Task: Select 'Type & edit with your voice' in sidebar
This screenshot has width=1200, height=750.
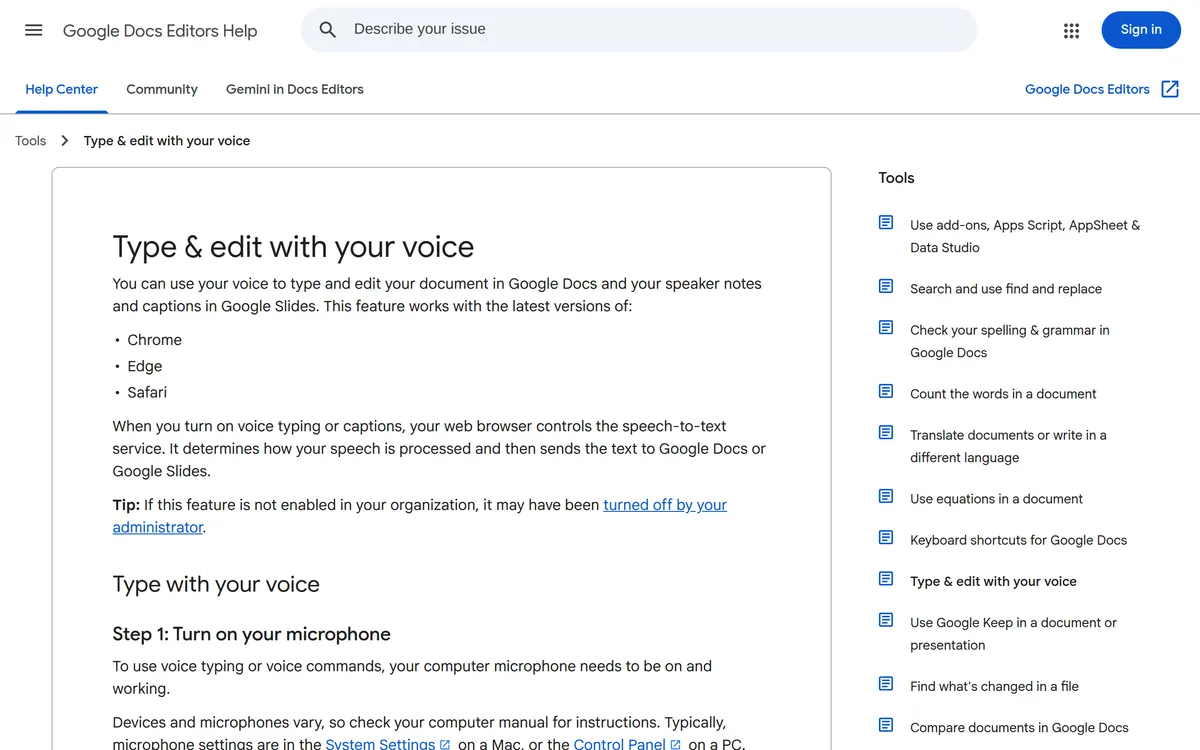Action: pos(993,581)
